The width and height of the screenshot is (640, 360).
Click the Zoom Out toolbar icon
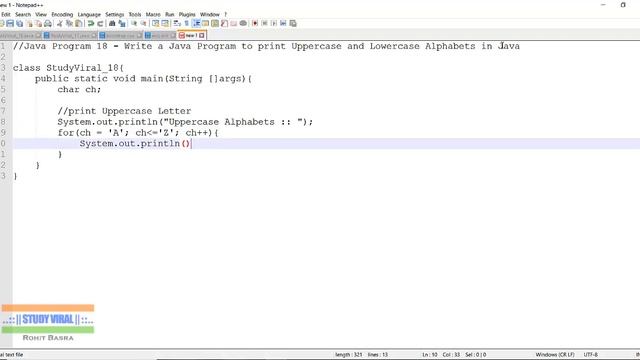click(143, 23)
